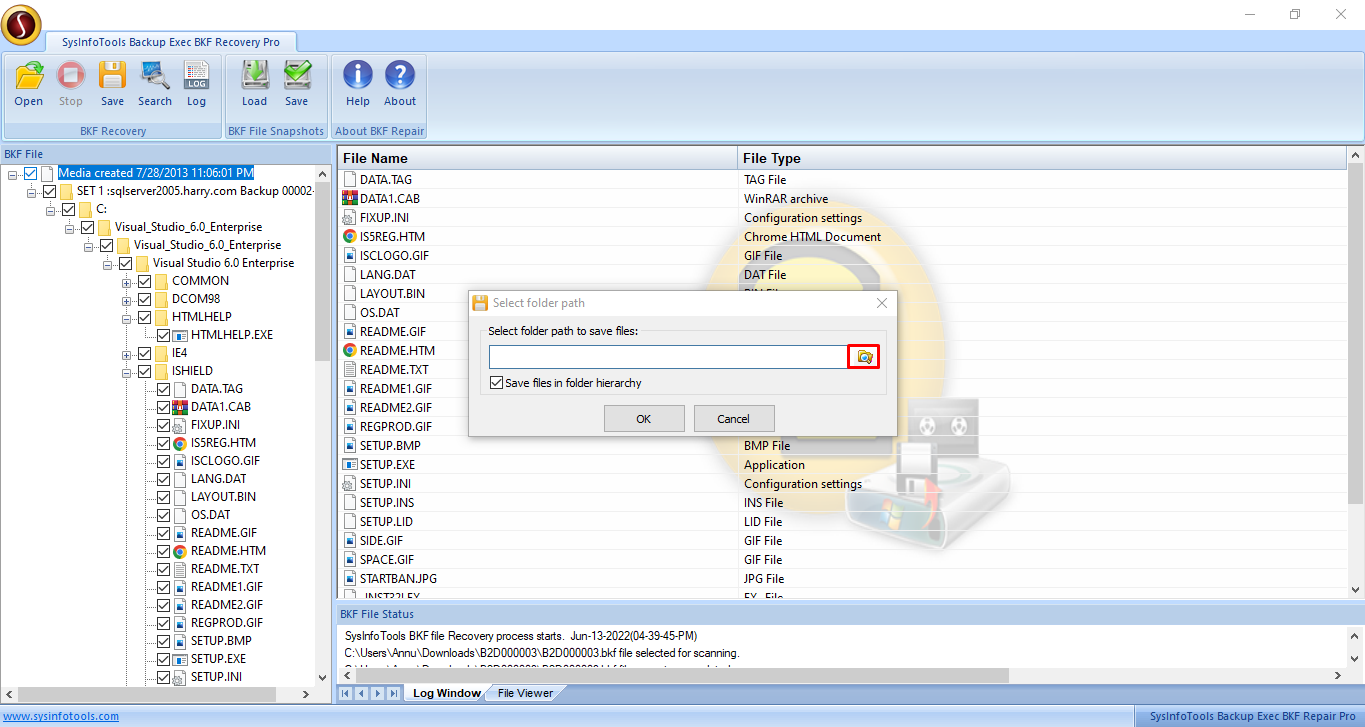Click the 'Chrome HTML Document' file type cell

click(x=812, y=237)
